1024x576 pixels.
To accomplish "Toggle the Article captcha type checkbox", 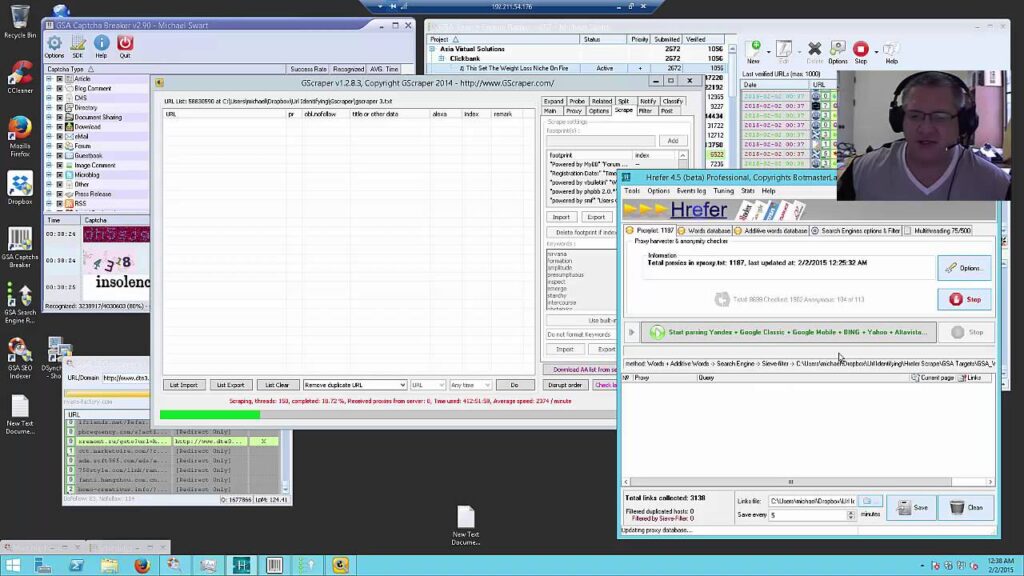I will tap(59, 79).
